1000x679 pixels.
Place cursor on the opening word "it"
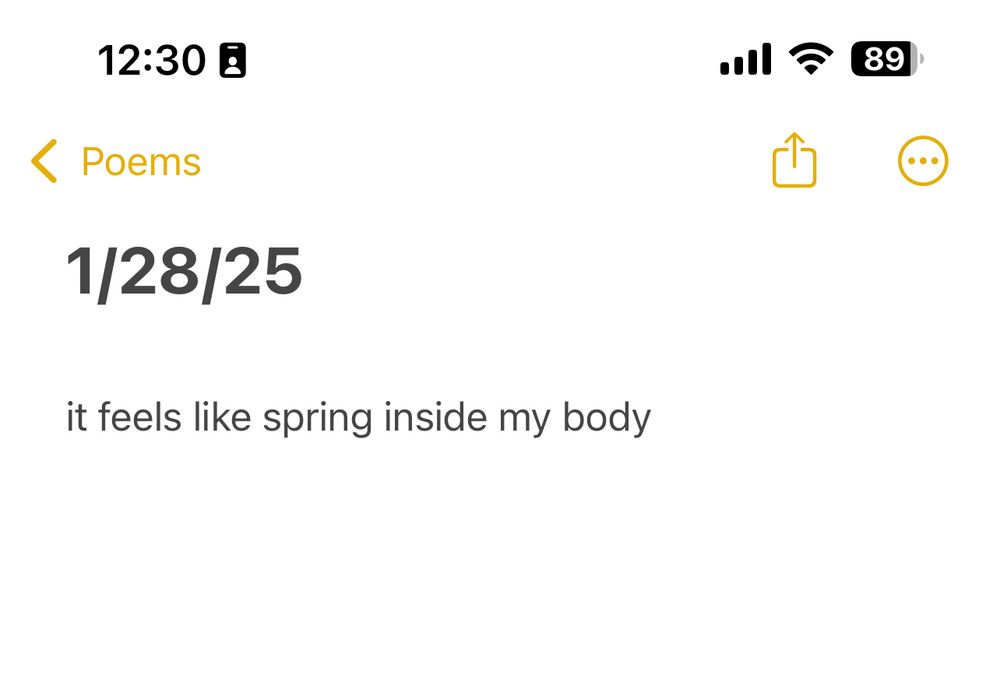pos(77,417)
